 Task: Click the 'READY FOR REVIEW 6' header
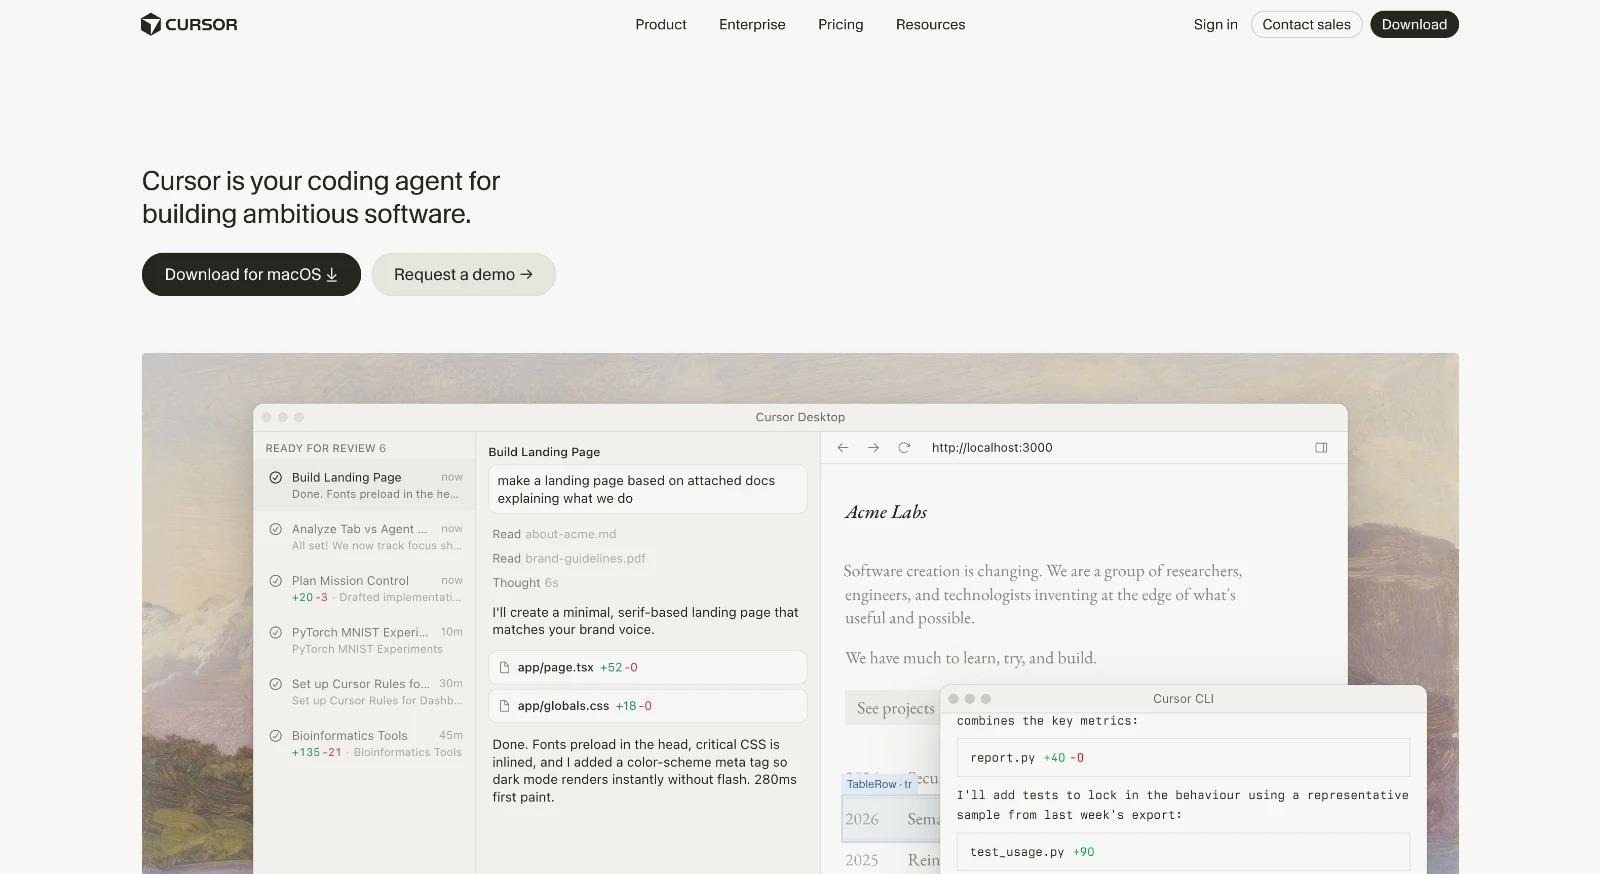tap(326, 448)
